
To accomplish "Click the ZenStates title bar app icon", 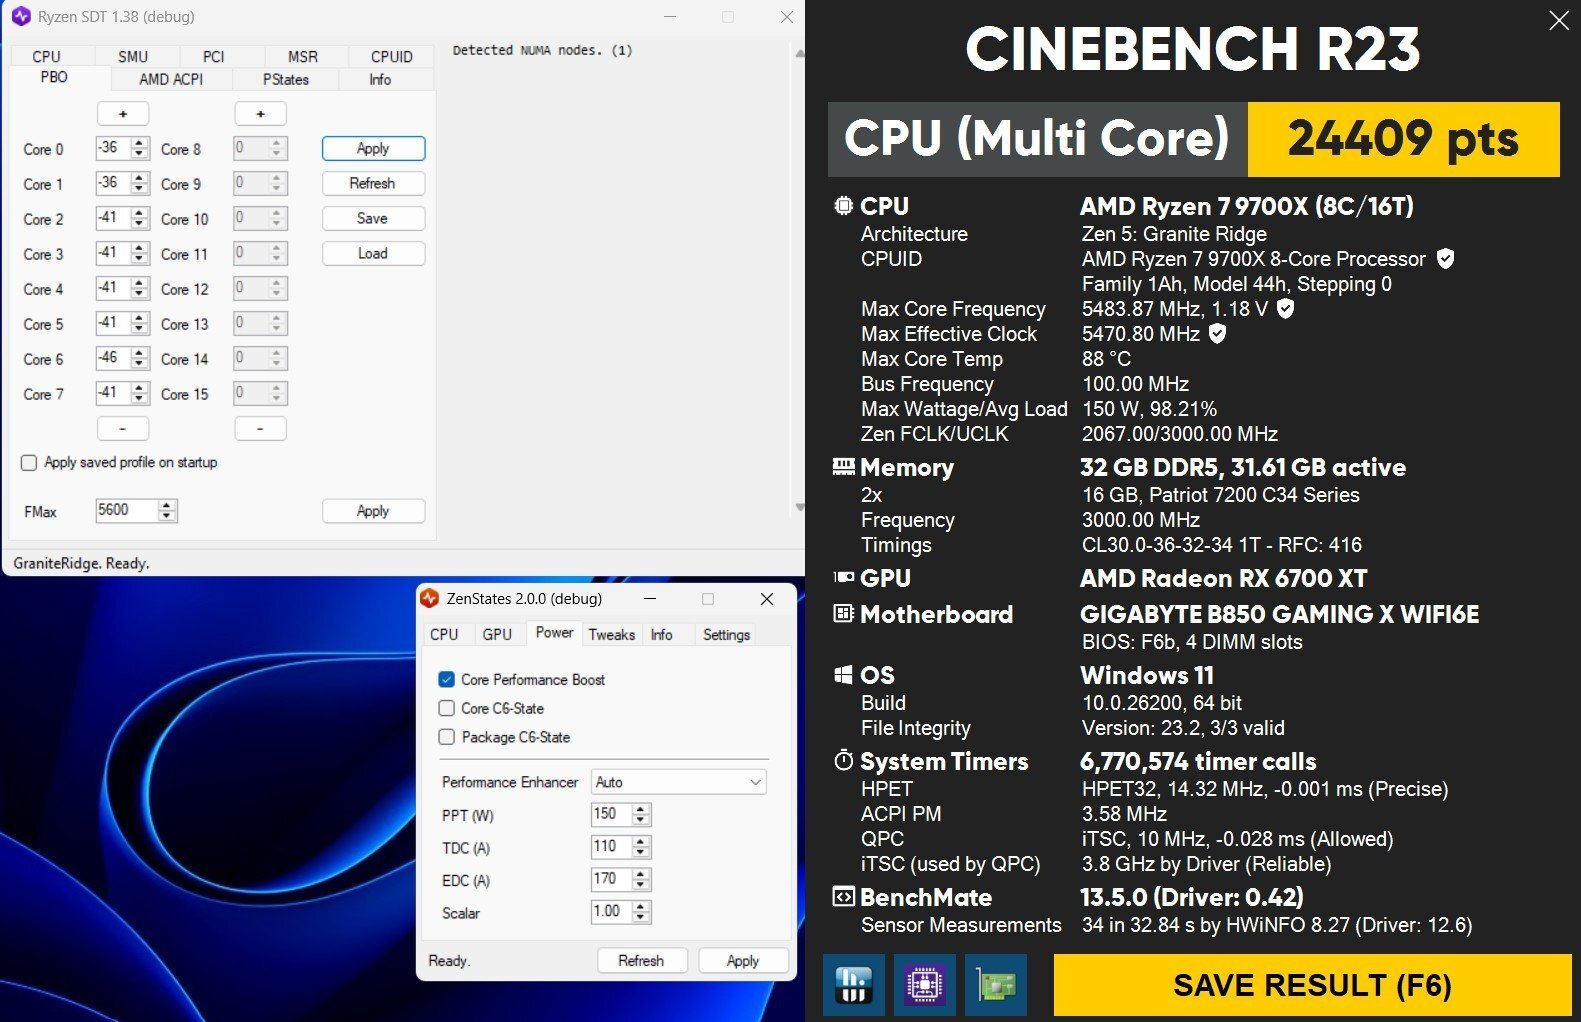I will [430, 599].
